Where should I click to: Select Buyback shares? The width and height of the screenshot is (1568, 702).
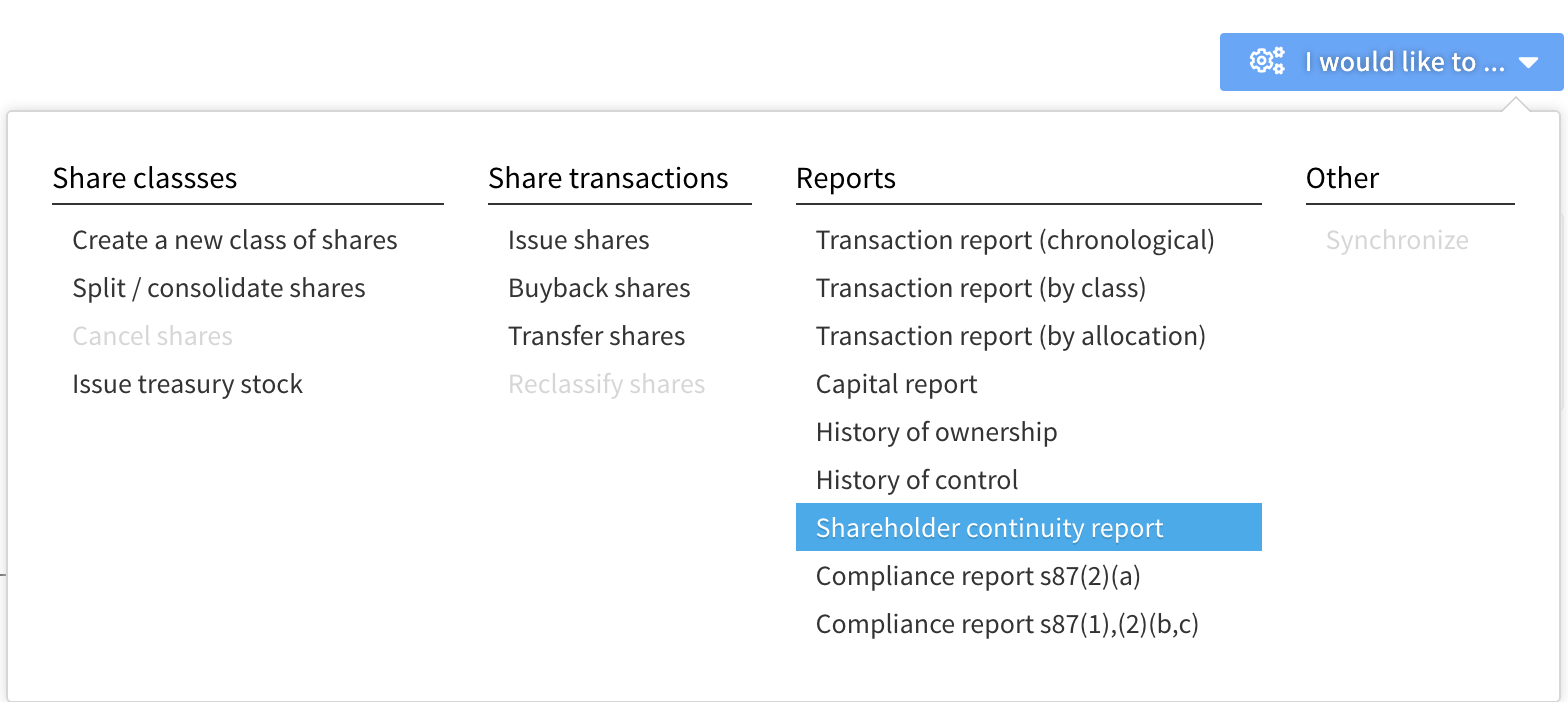tap(599, 288)
